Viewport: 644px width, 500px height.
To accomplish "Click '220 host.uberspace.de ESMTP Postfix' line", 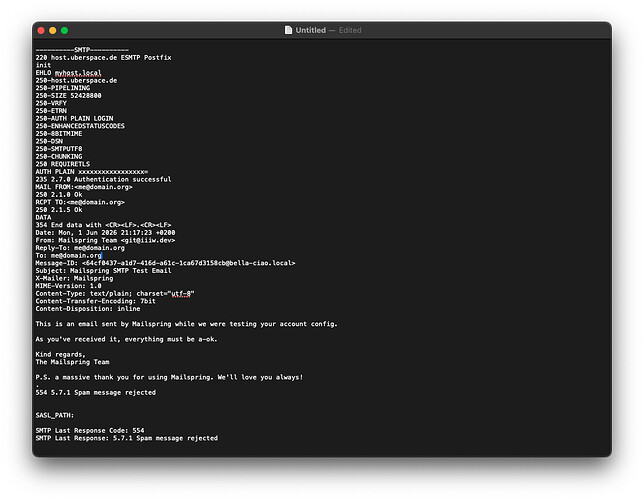I will point(104,58).
